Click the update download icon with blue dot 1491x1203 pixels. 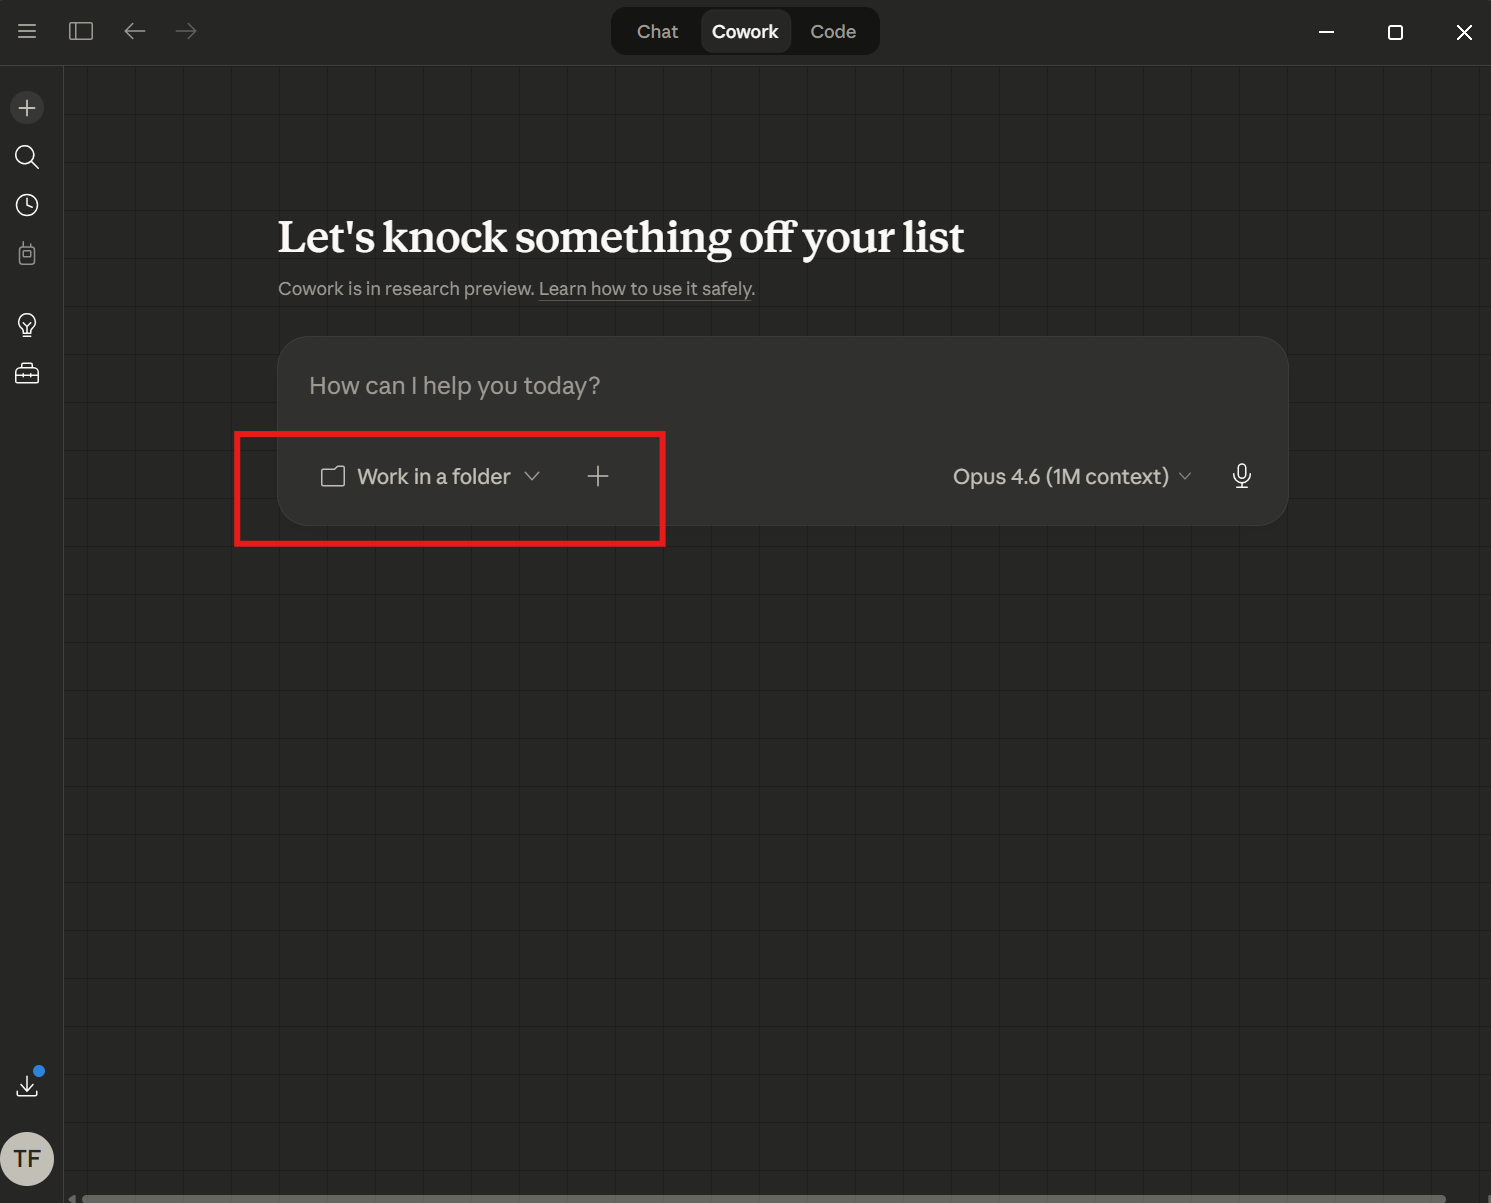[x=27, y=1084]
